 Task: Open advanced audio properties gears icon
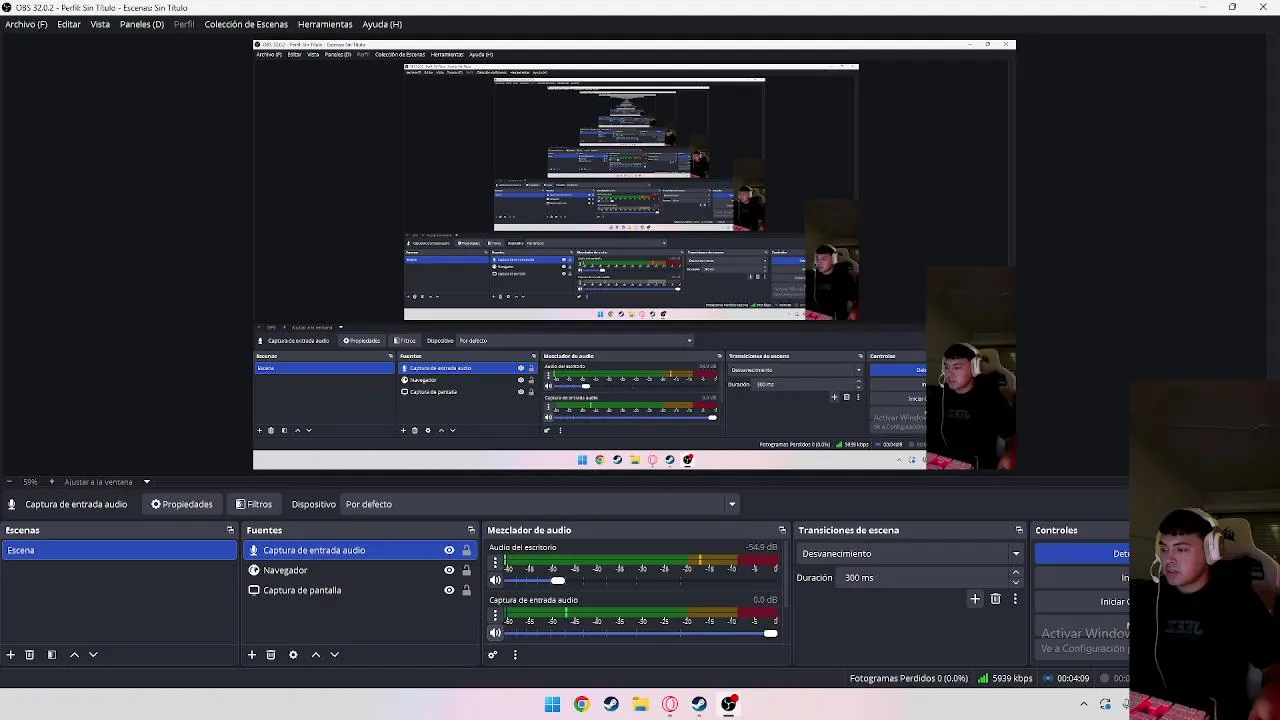(493, 655)
